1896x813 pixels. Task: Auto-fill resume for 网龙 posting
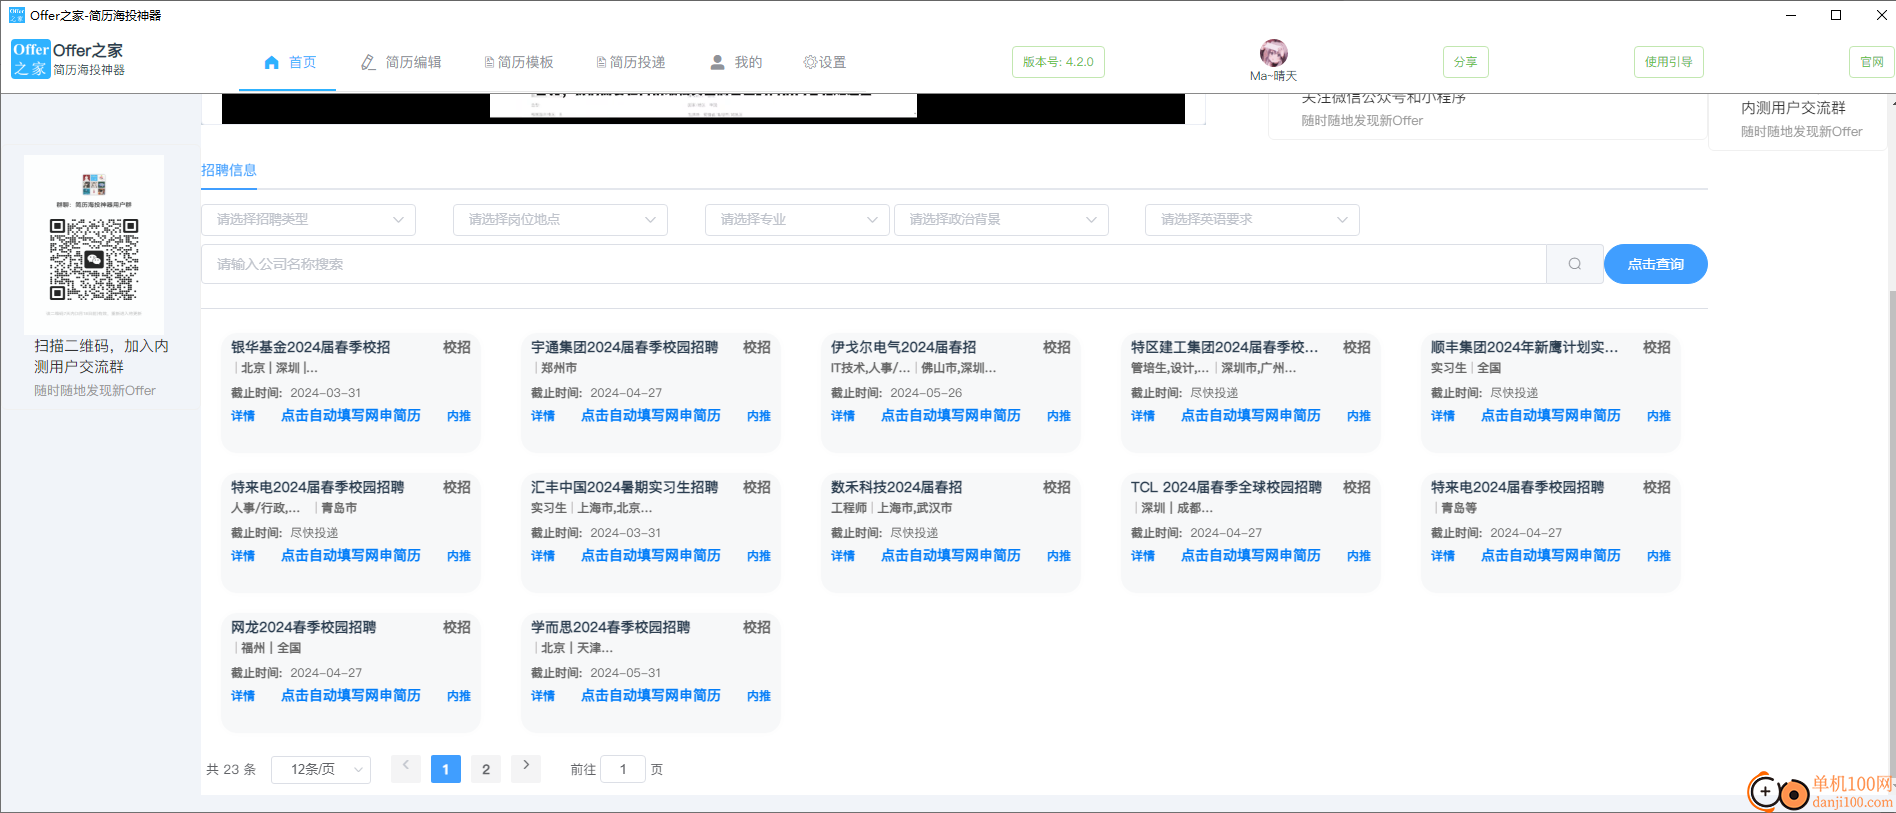tap(351, 696)
